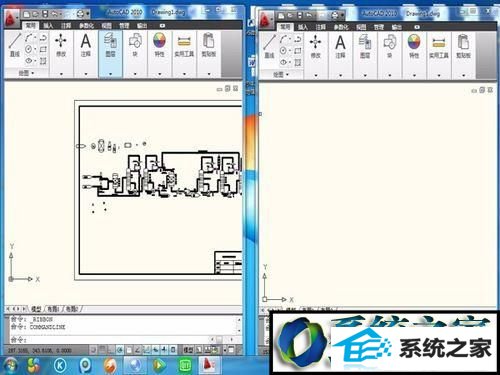Expand Modify panel arrow in left window
The image size is (500, 375).
click(61, 74)
